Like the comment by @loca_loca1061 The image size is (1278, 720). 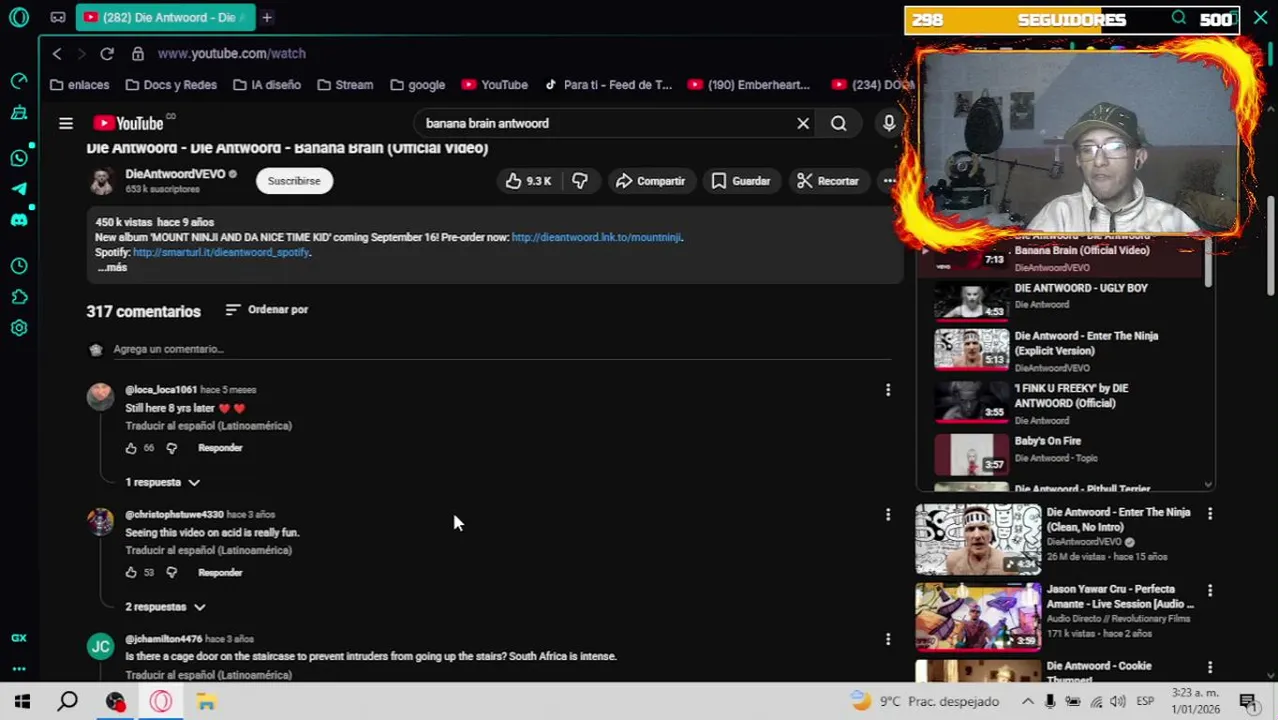pyautogui.click(x=131, y=448)
